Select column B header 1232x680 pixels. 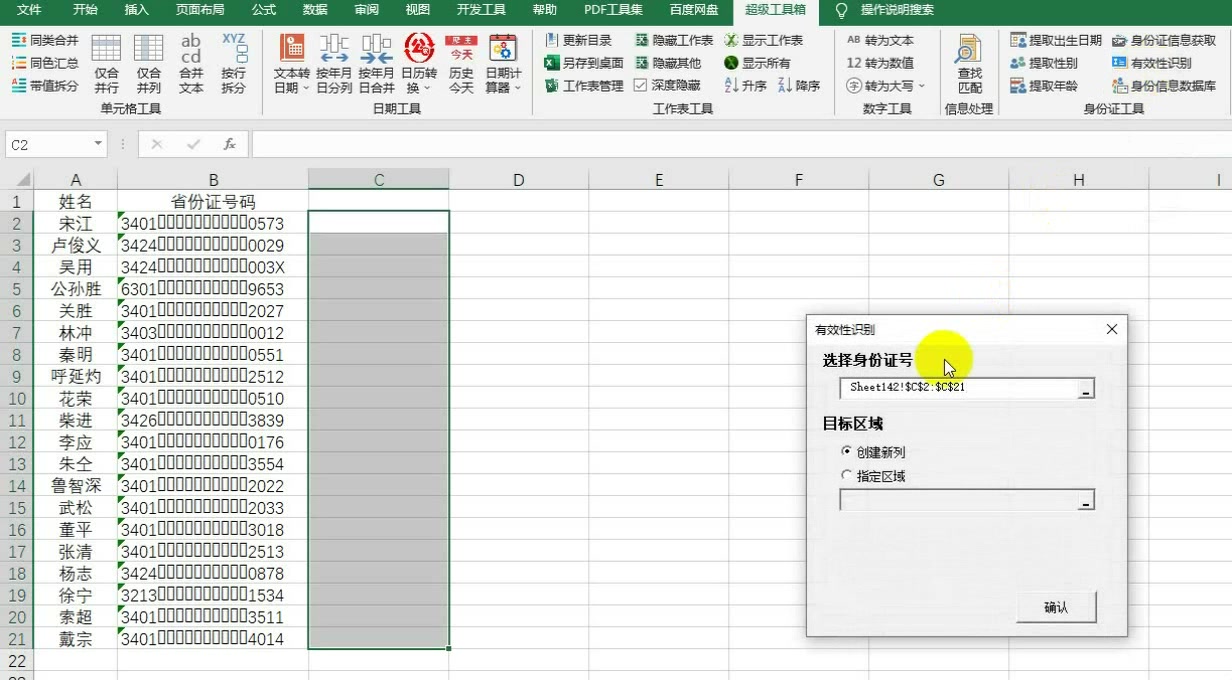coord(213,180)
